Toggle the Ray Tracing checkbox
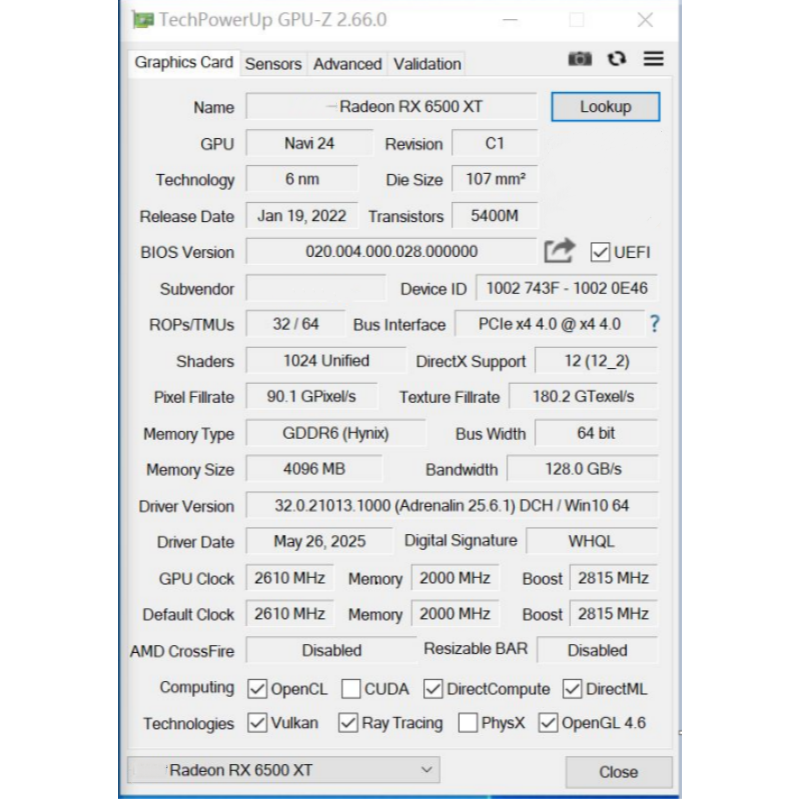This screenshot has height=800, width=800. tap(348, 723)
